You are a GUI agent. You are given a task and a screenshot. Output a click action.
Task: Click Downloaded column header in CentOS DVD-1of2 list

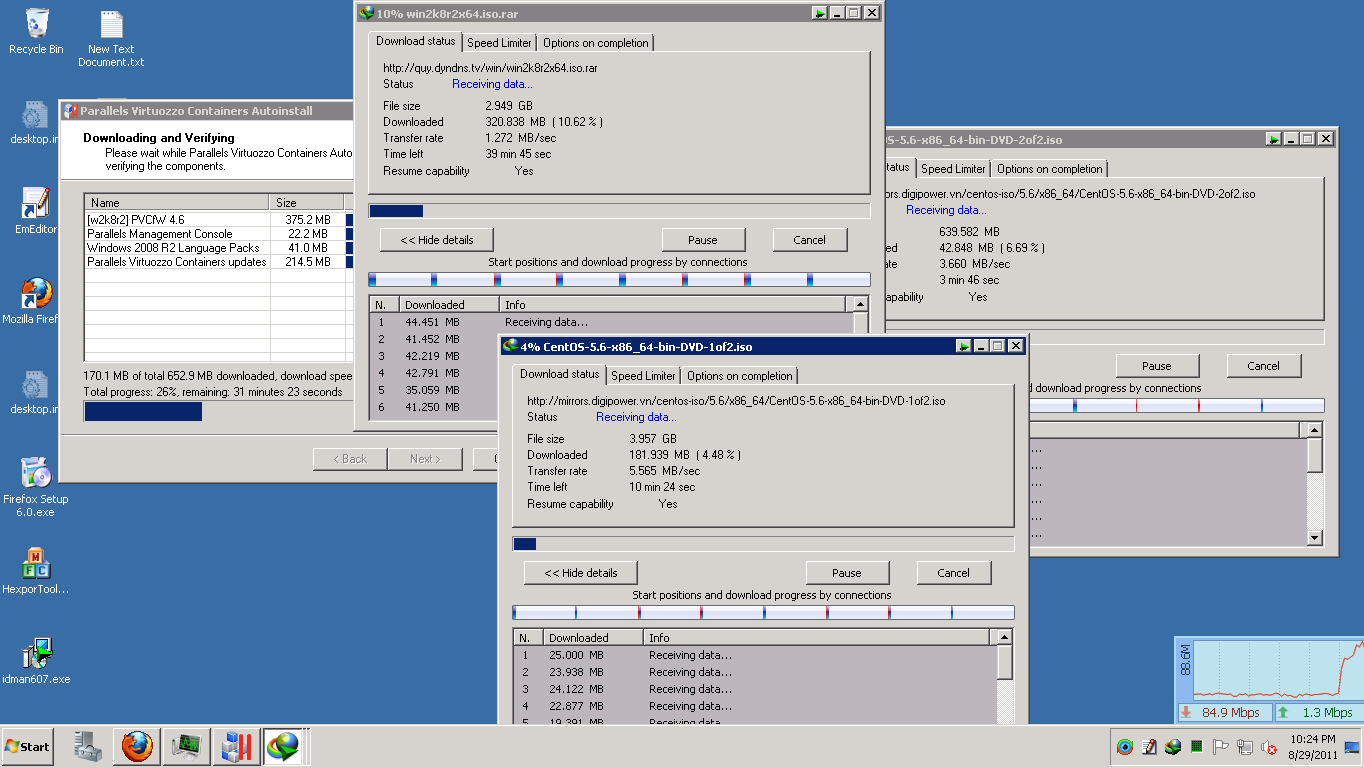click(x=593, y=637)
